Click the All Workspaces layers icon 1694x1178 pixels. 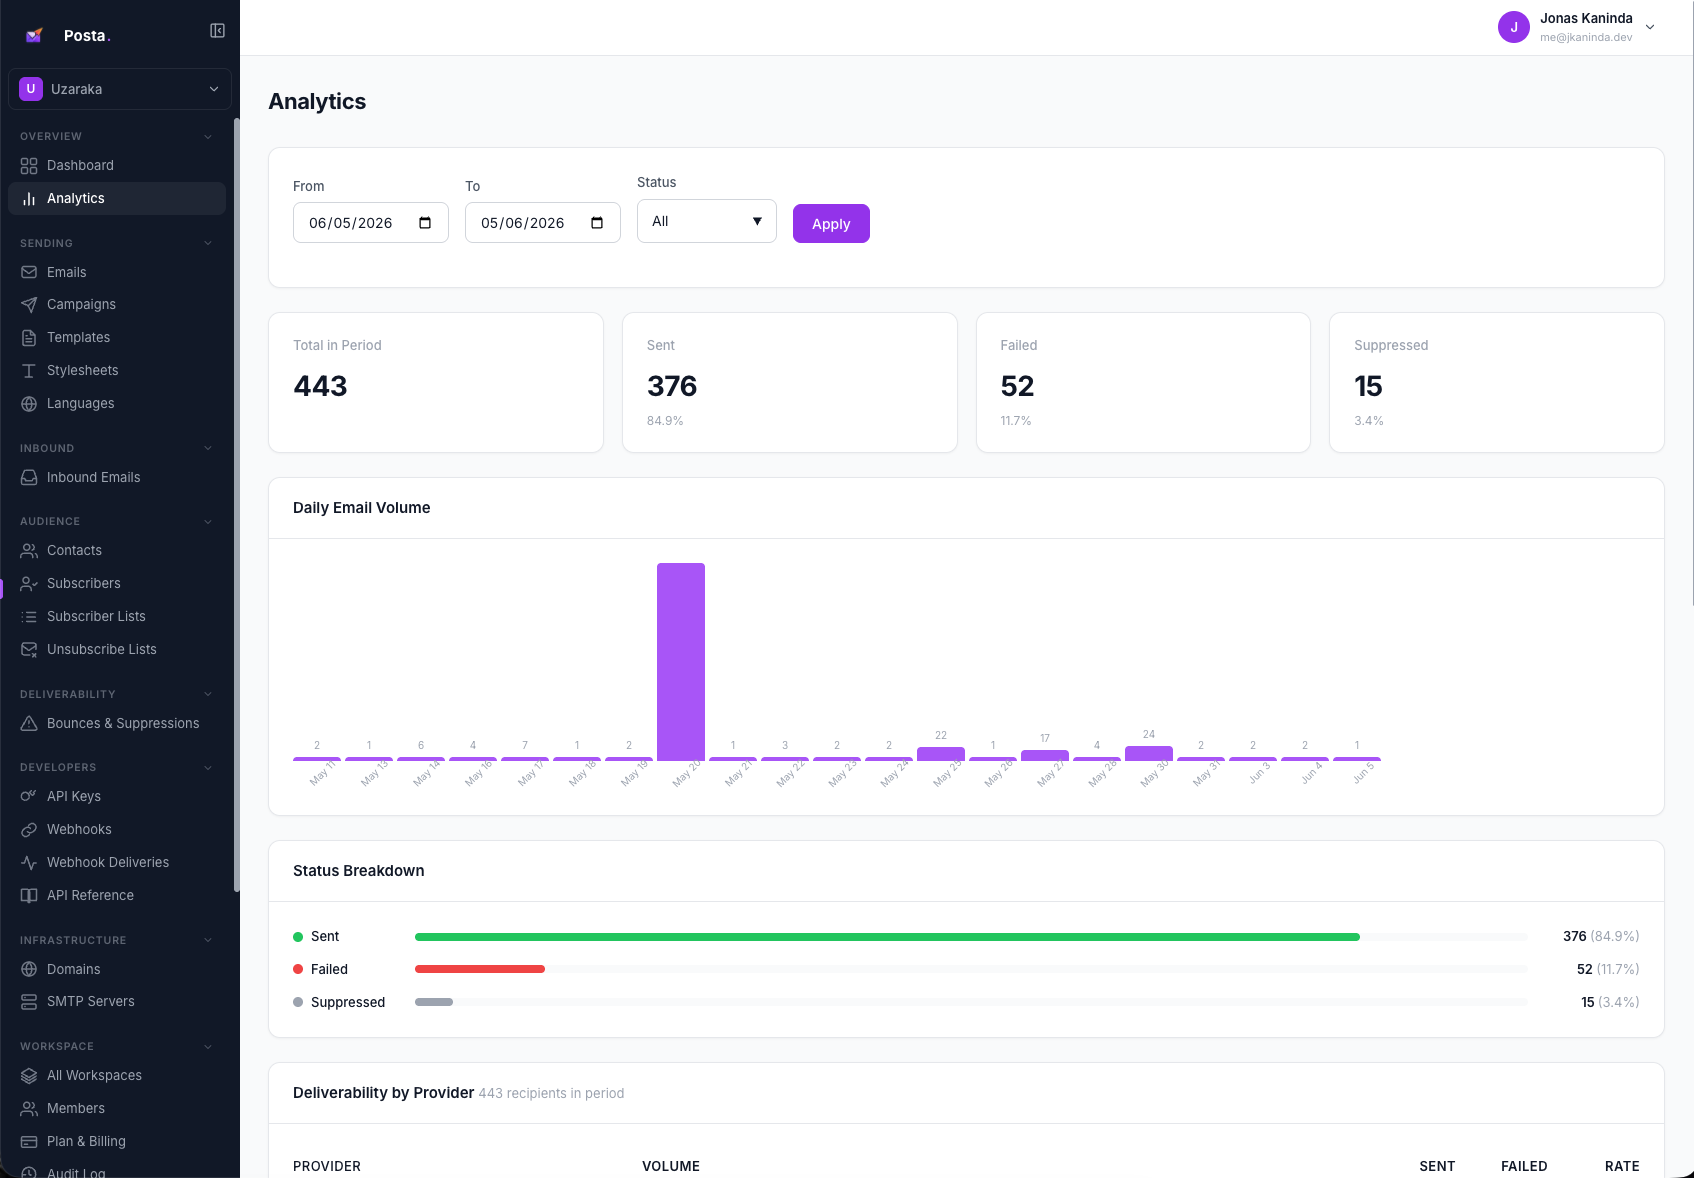coord(29,1076)
